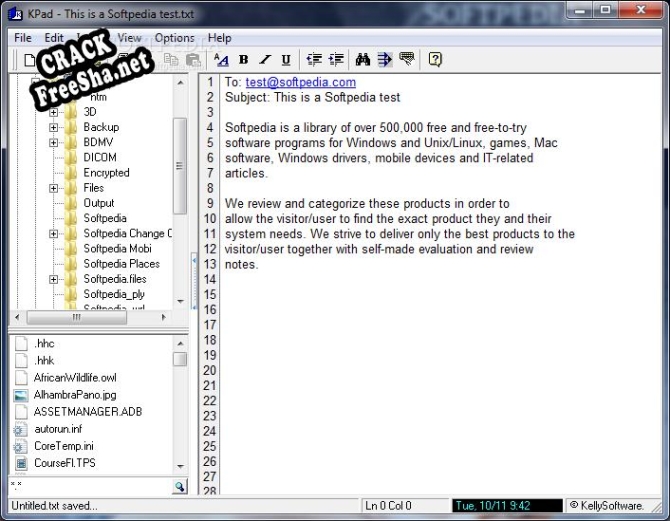The width and height of the screenshot is (670, 521).
Task: Apply Underline from the toolbar
Action: [x=287, y=60]
